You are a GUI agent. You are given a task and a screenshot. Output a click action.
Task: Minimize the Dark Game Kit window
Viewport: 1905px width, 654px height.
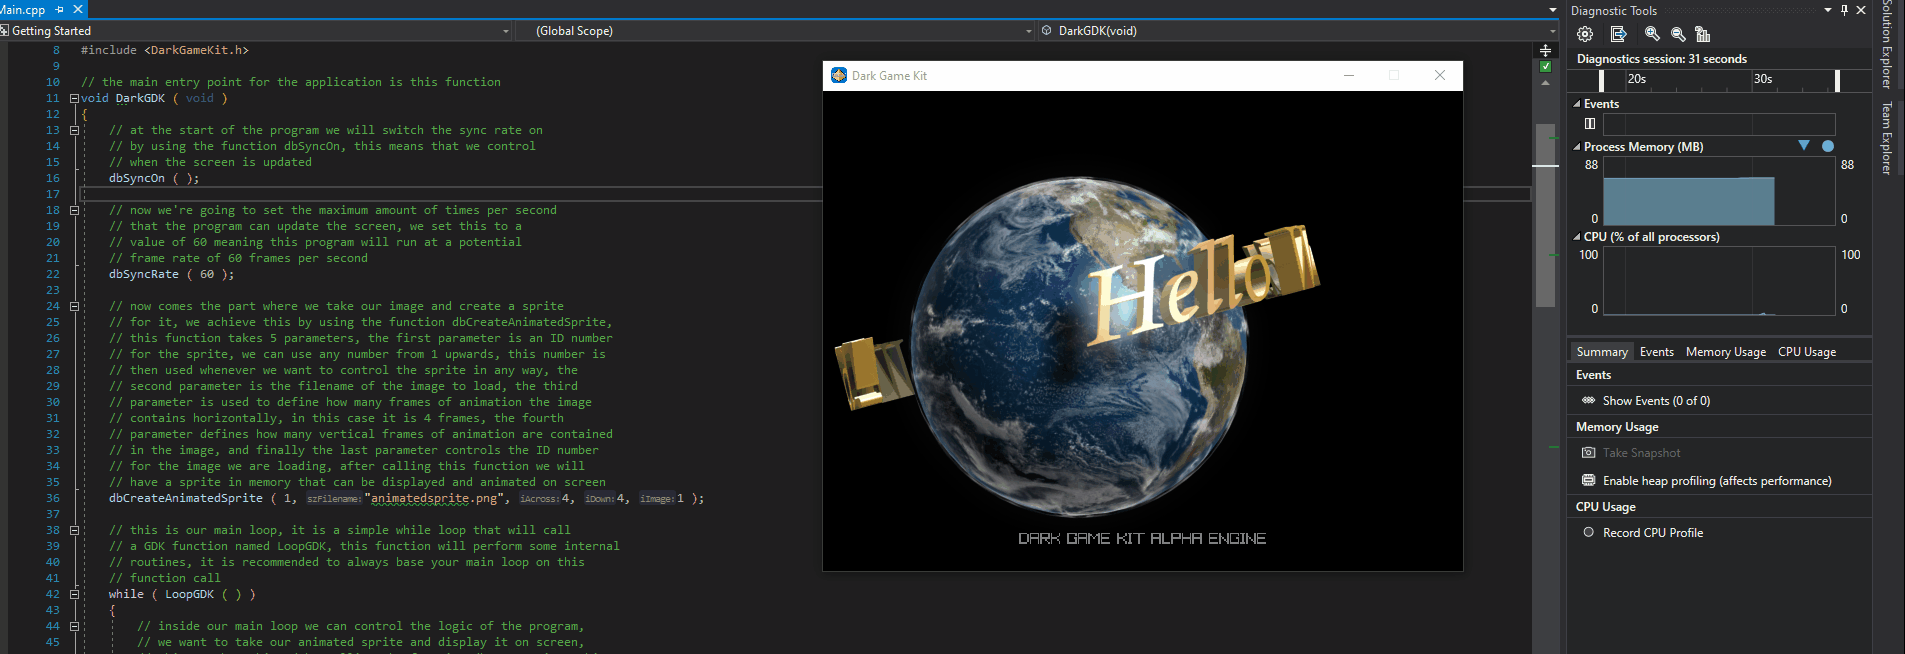coord(1349,76)
